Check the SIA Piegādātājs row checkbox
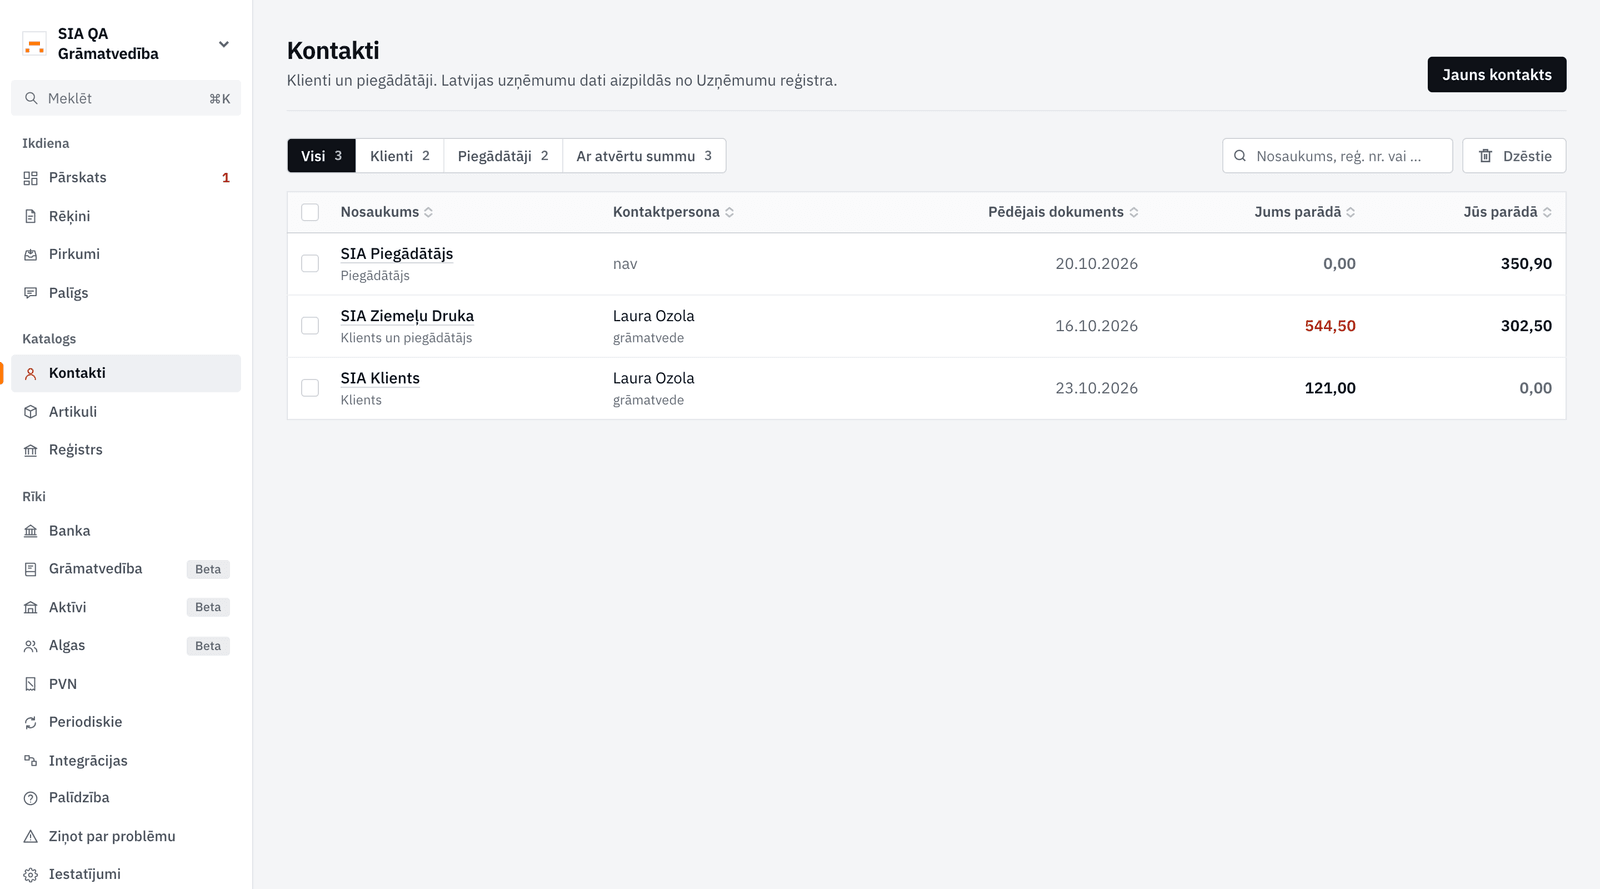This screenshot has height=889, width=1600. (x=310, y=263)
